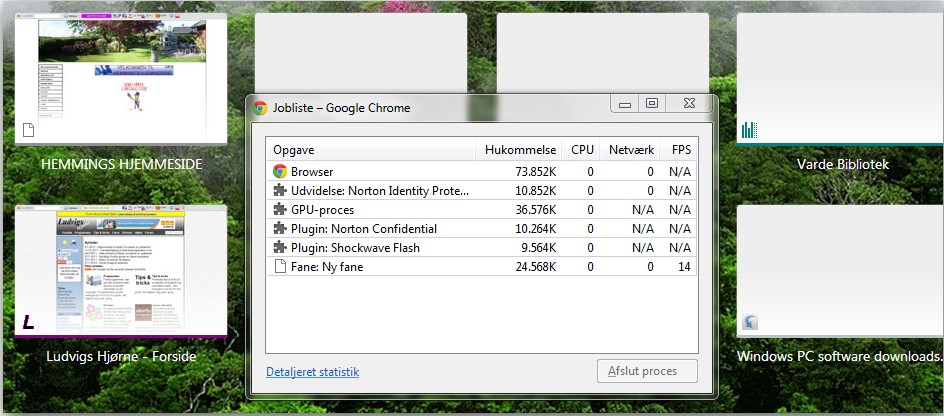
Task: Click puzzle icon beside Plugin: Norton Confidential
Action: click(x=279, y=229)
